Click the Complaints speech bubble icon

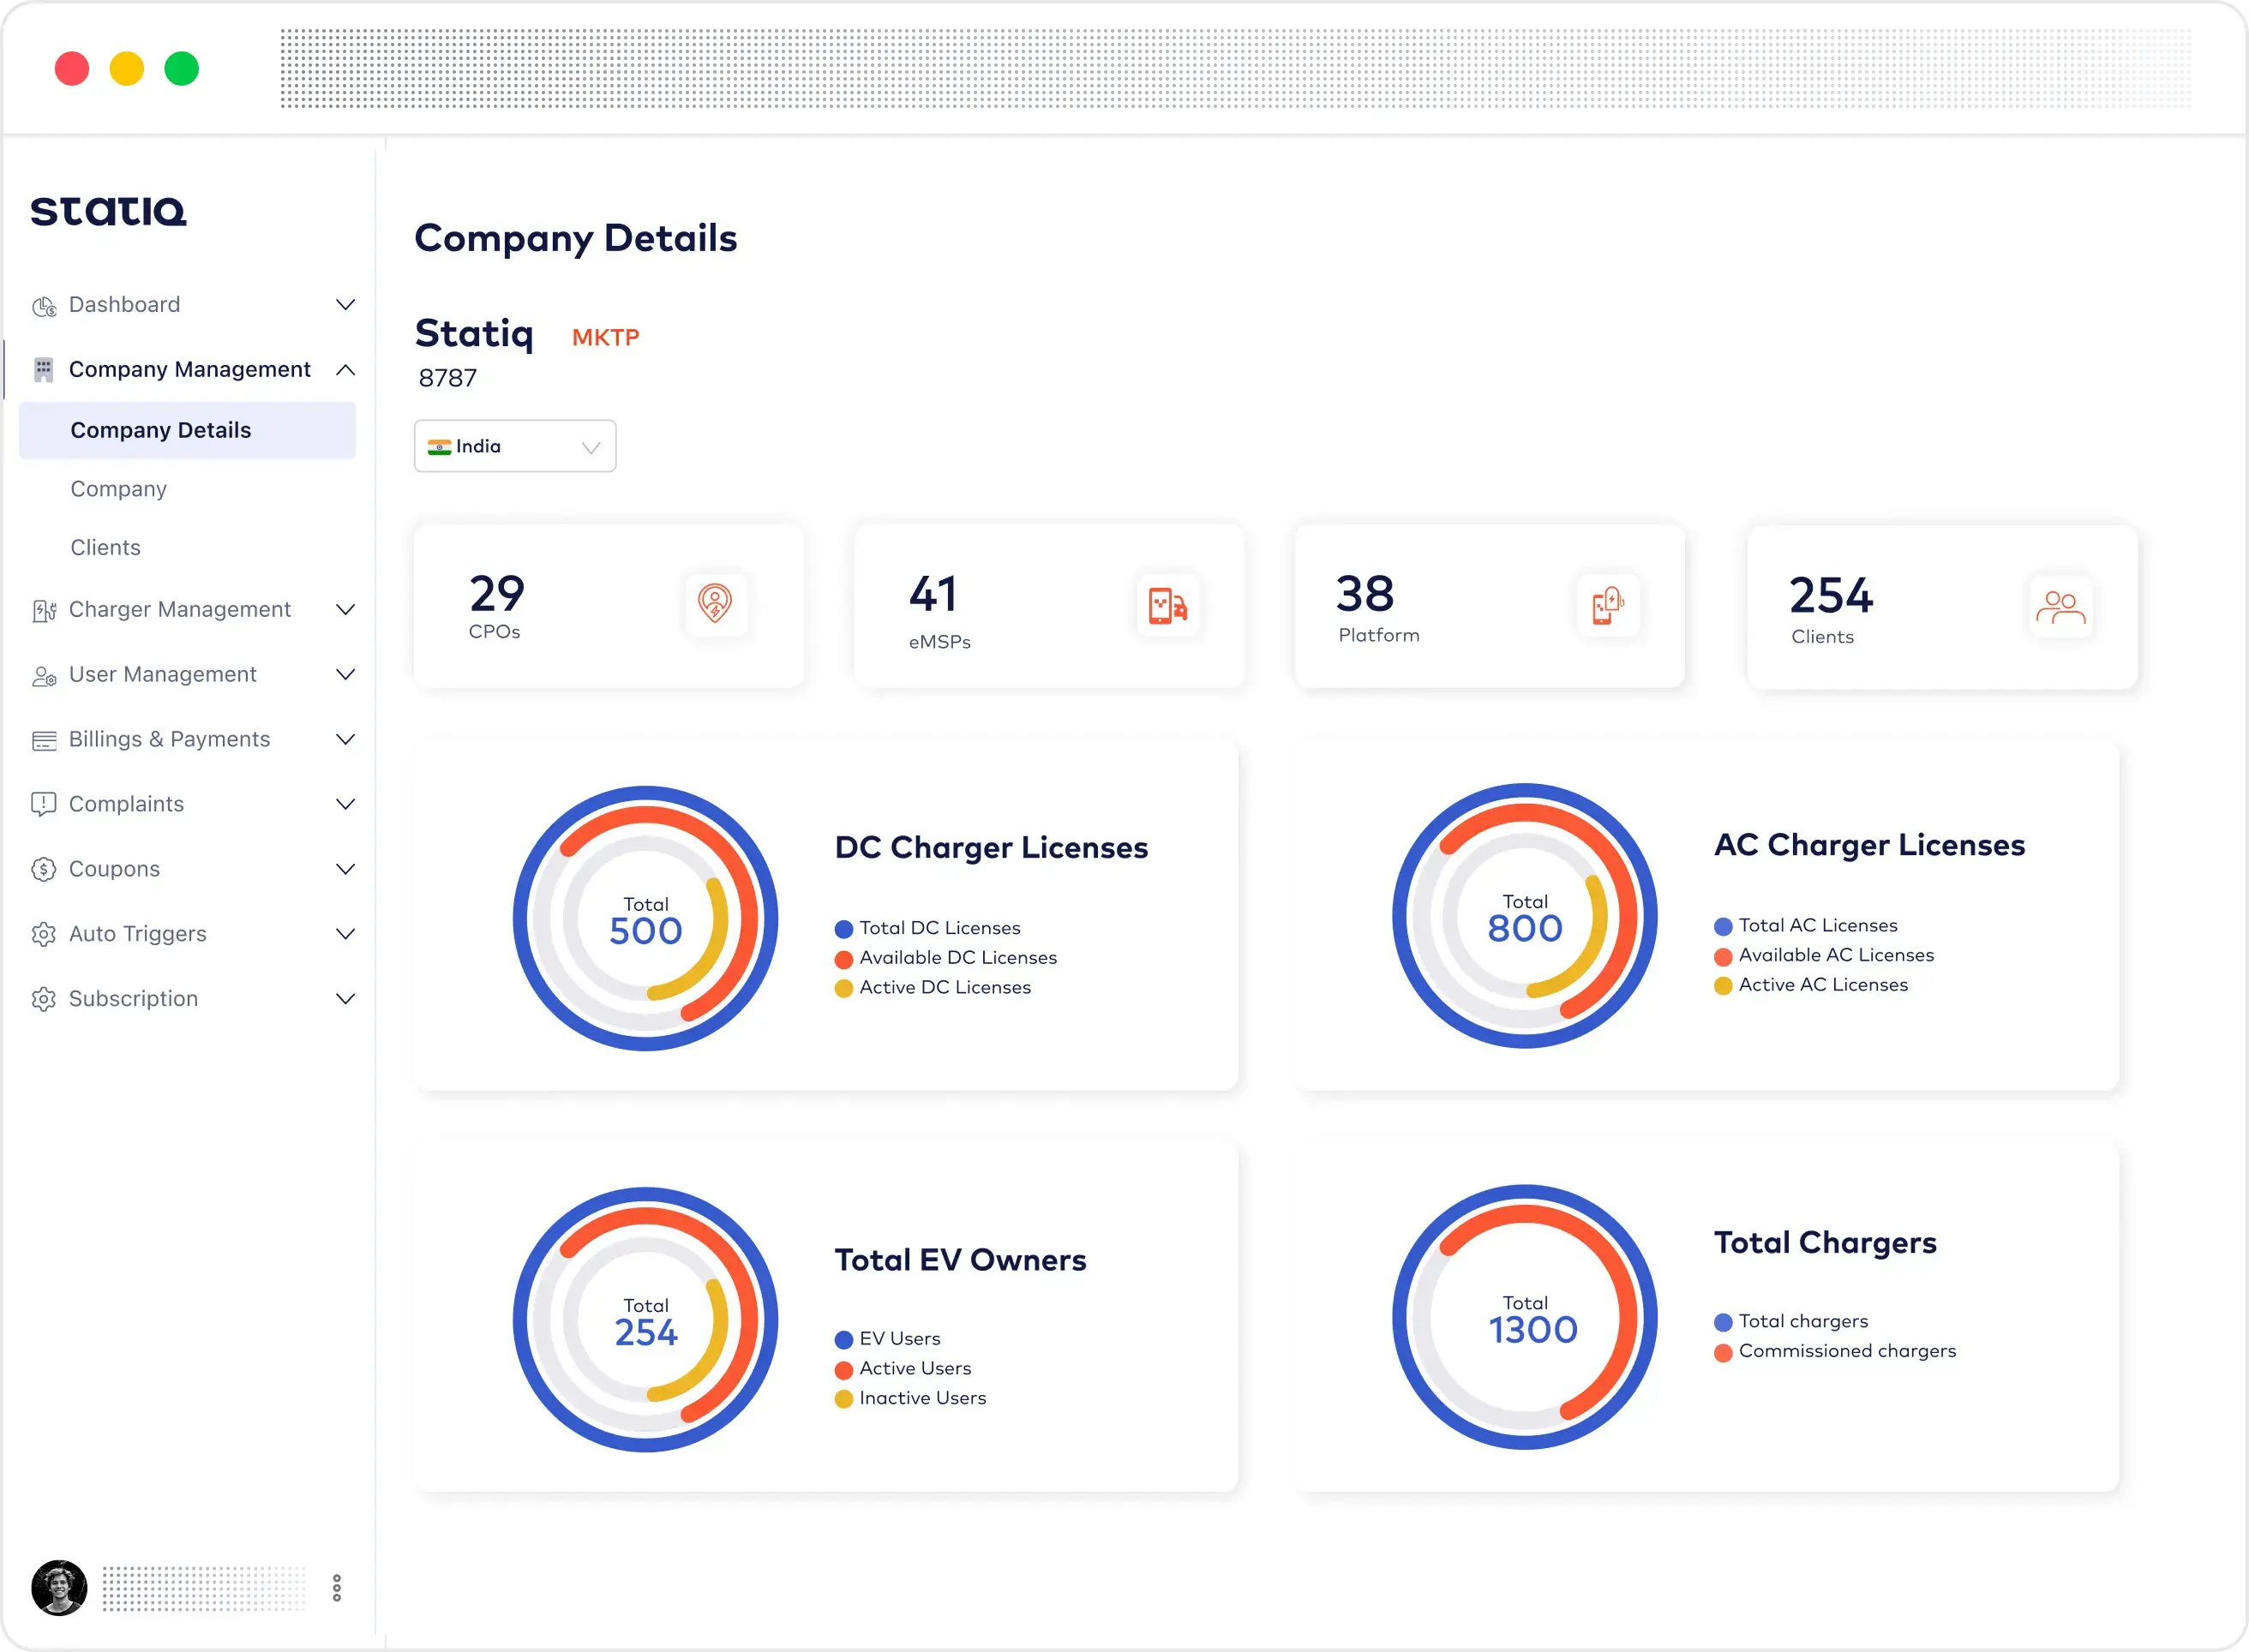pyautogui.click(x=44, y=805)
